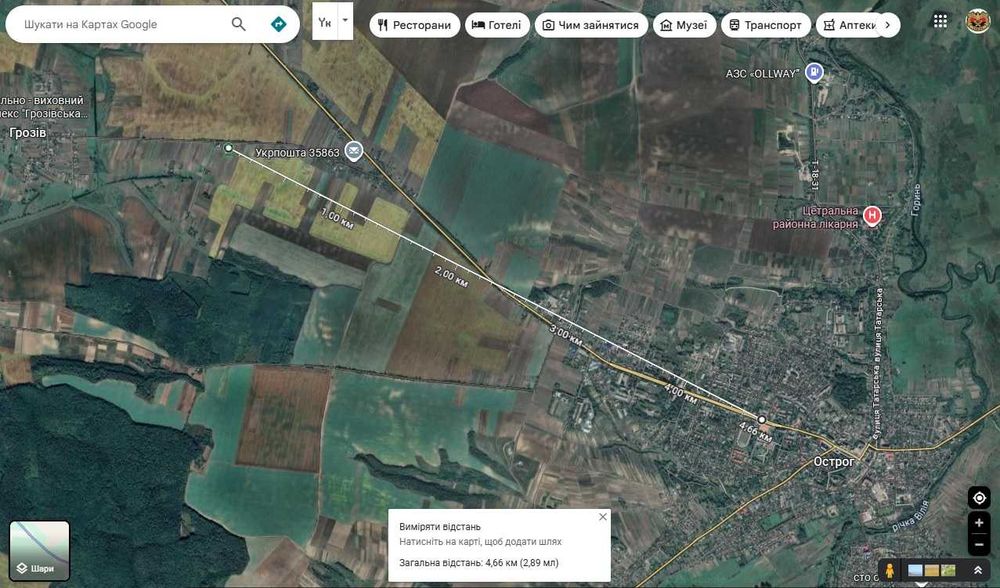The image size is (1000, 588).
Task: Click the АЗС OLLWAY gas station pin
Action: (x=814, y=72)
